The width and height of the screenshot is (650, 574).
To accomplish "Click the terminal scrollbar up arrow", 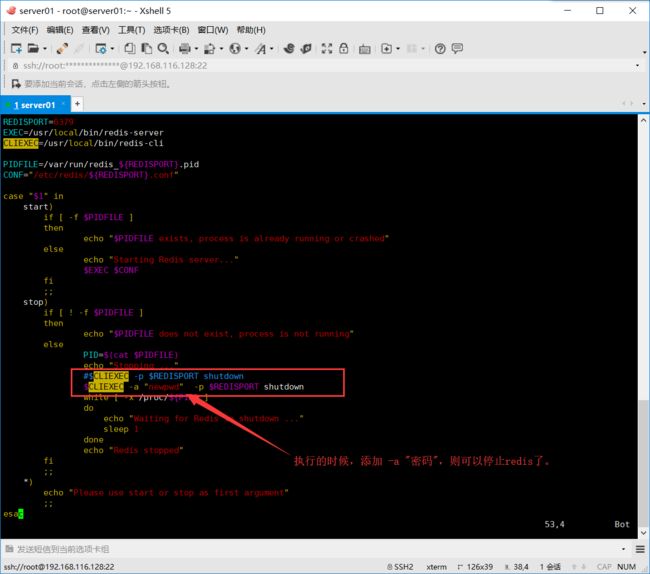I will click(643, 121).
